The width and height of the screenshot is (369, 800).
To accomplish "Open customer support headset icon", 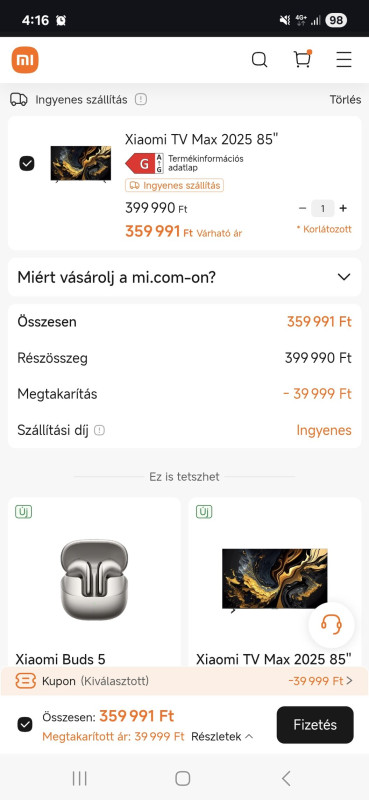I will pyautogui.click(x=331, y=624).
